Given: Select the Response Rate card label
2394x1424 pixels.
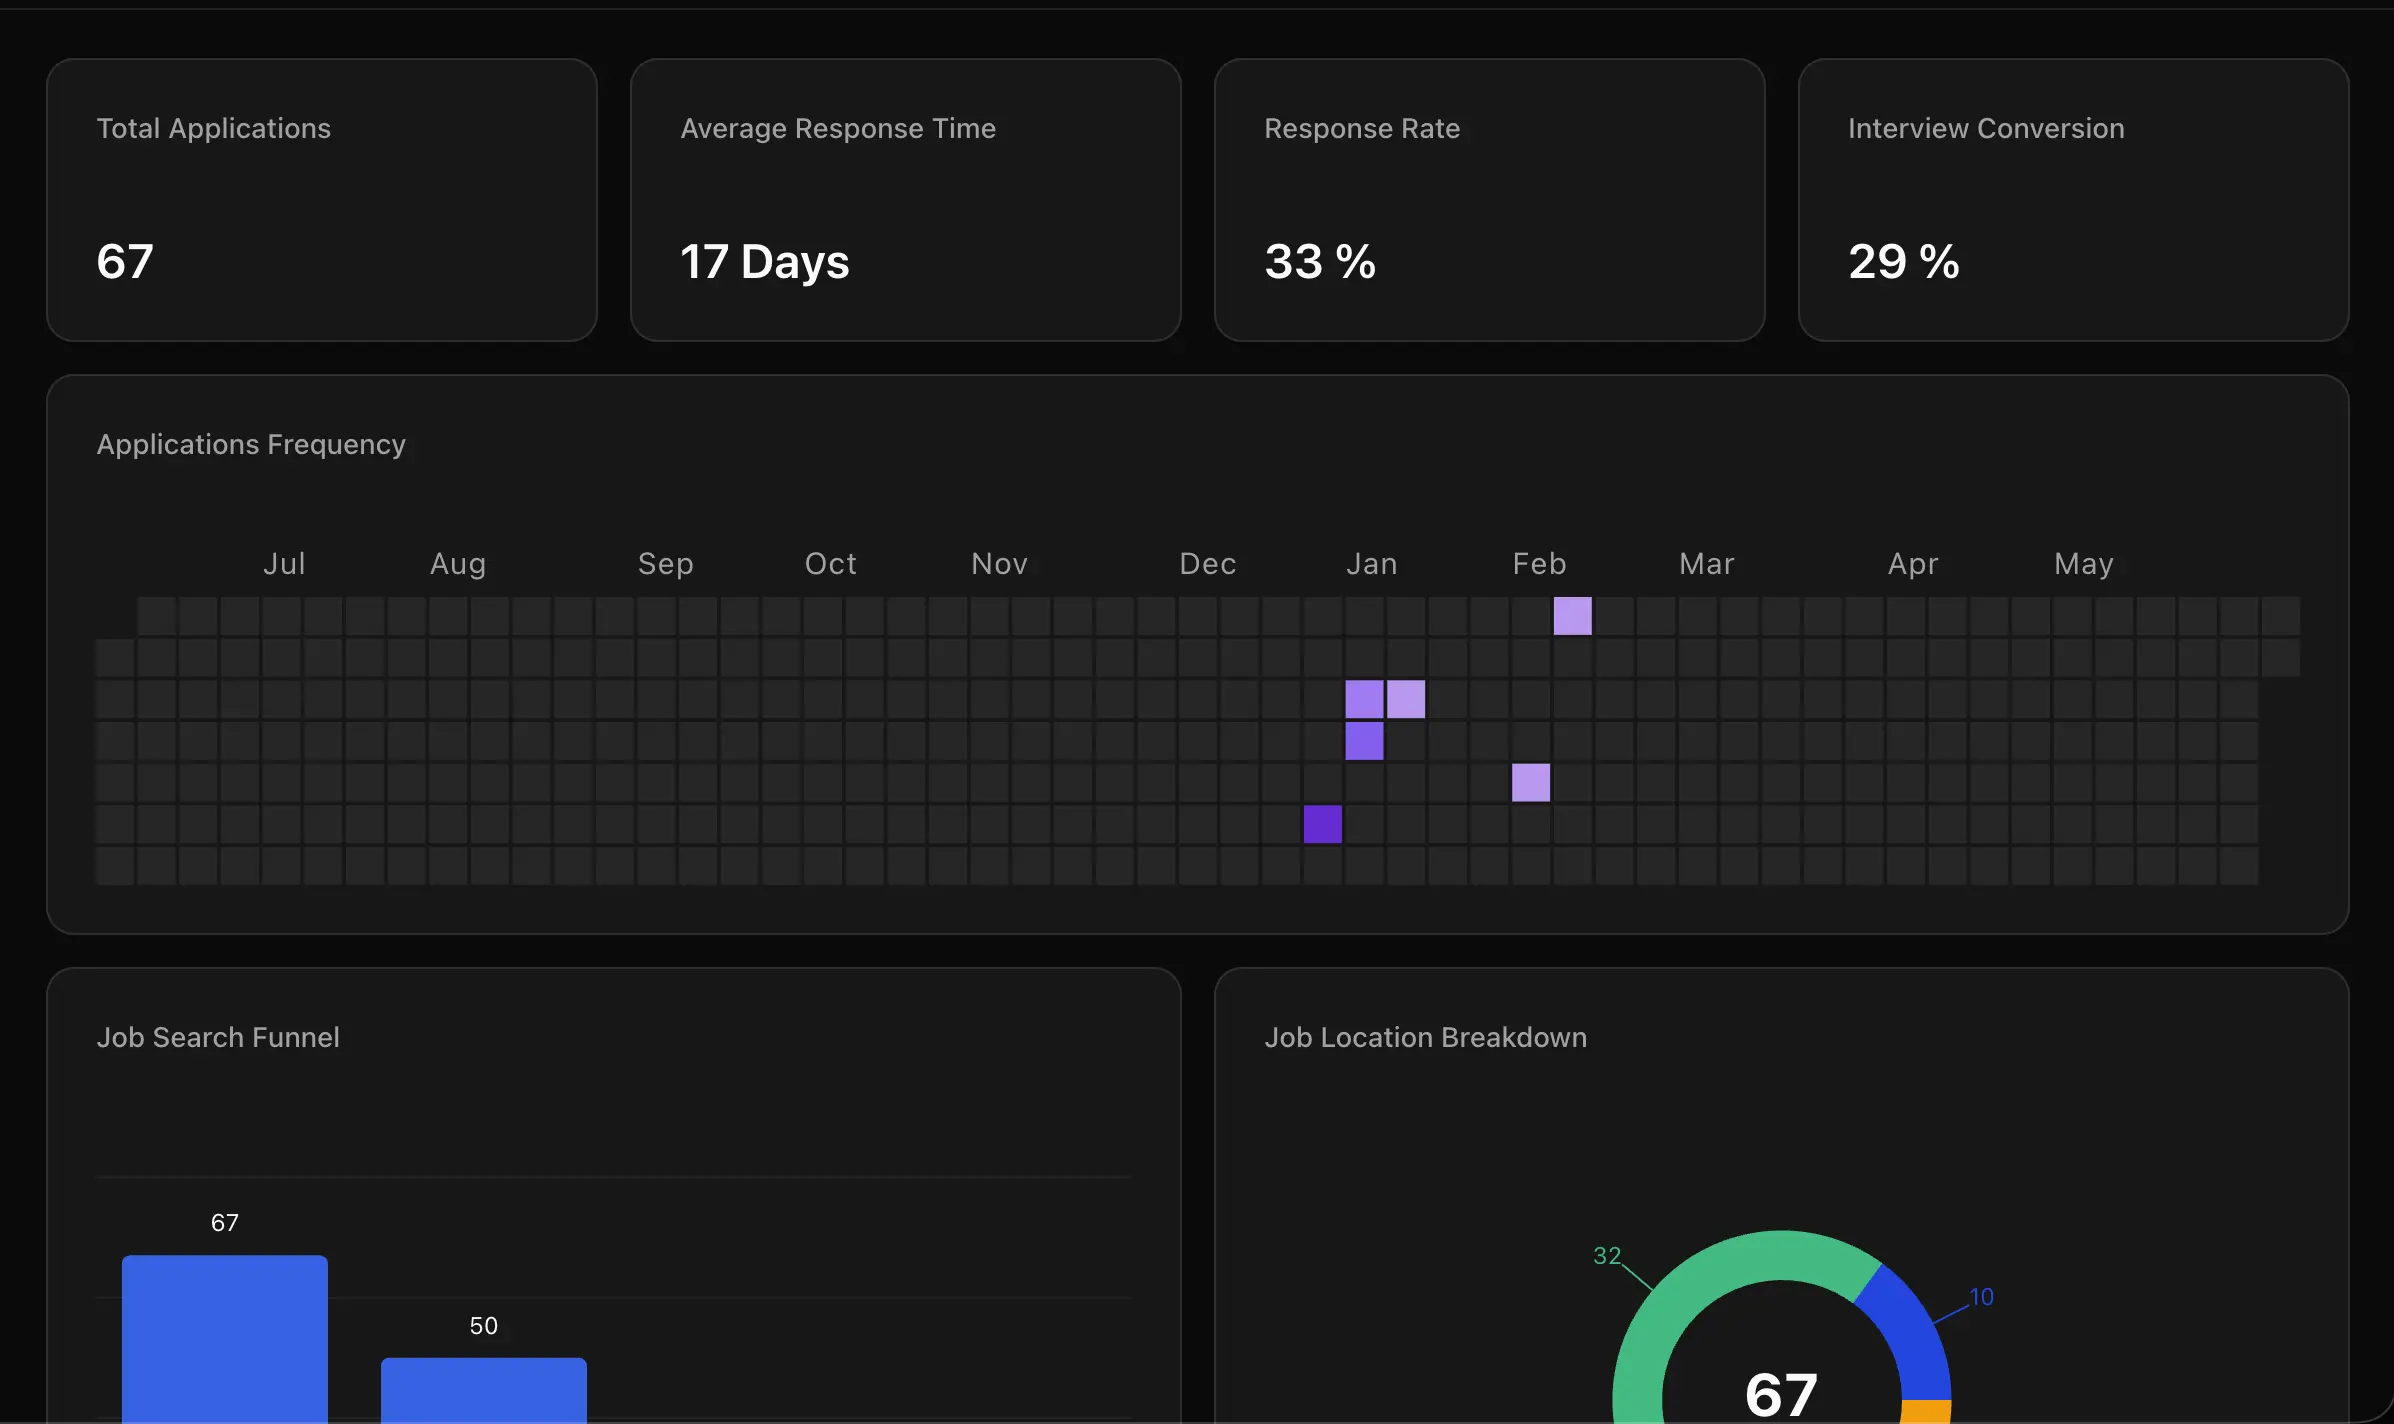Looking at the screenshot, I should tap(1362, 129).
